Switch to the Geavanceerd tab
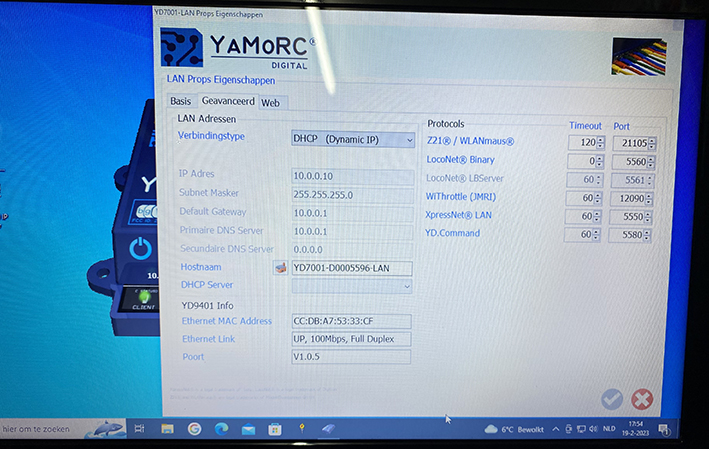 point(228,101)
